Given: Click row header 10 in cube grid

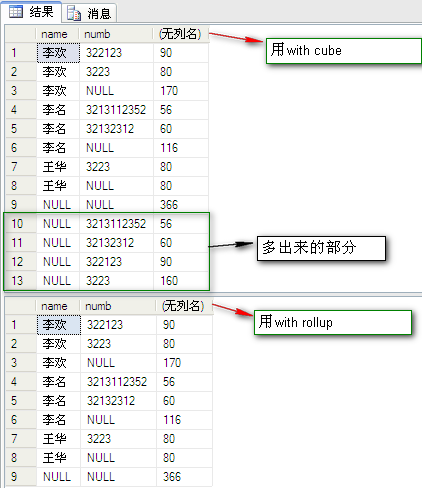Looking at the screenshot, I should [20, 224].
